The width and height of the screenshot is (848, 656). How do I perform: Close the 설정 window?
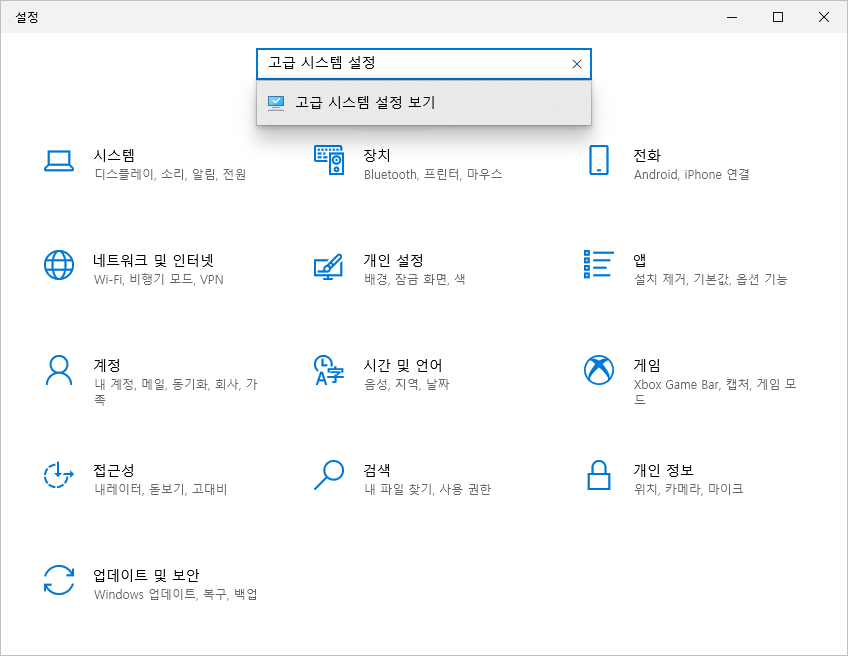tap(824, 17)
